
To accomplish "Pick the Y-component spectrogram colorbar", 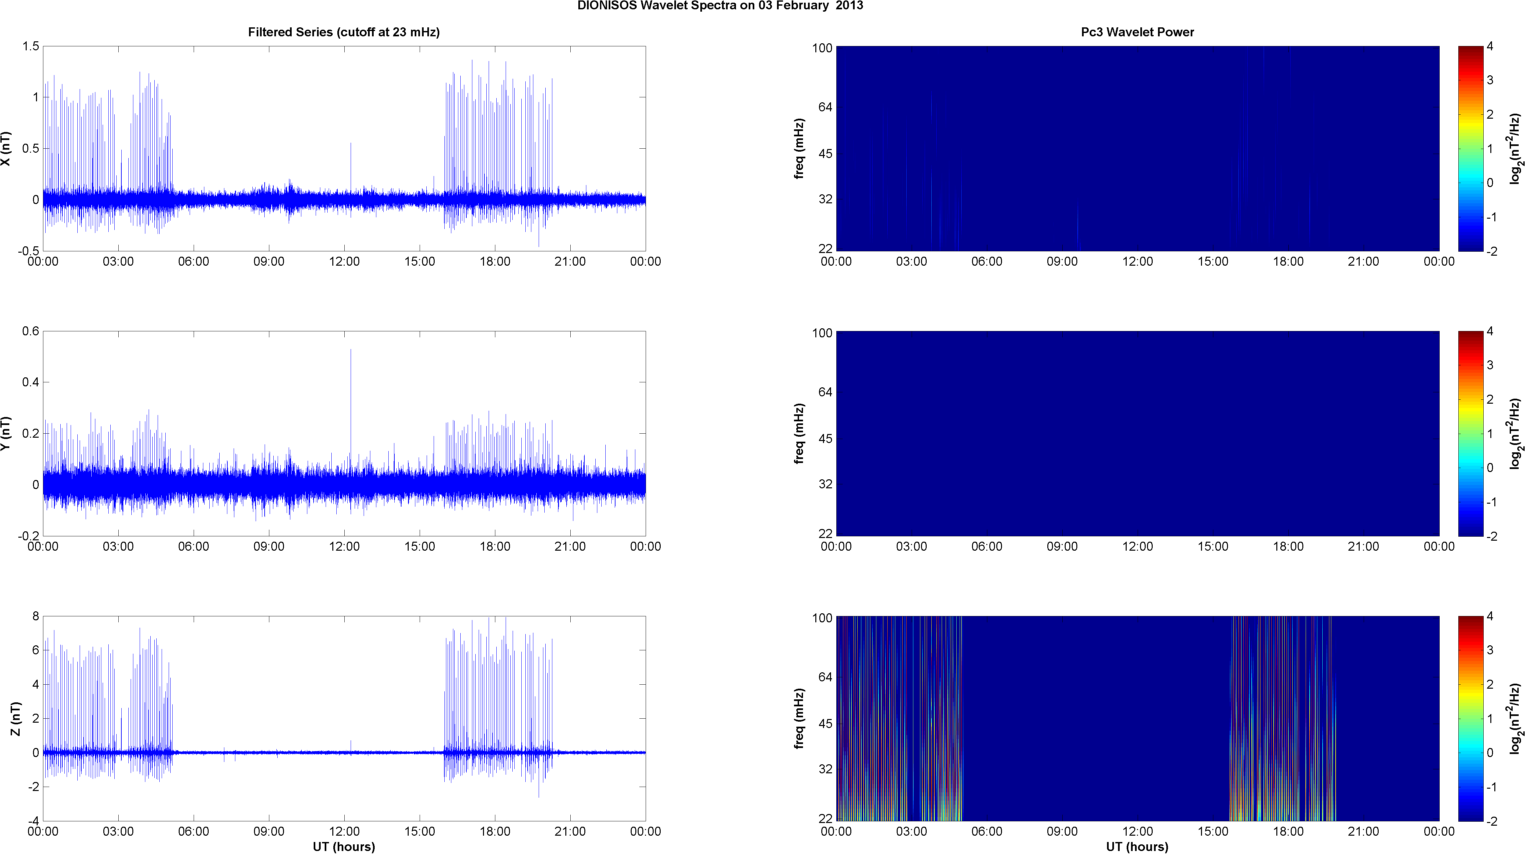I will coord(1470,433).
